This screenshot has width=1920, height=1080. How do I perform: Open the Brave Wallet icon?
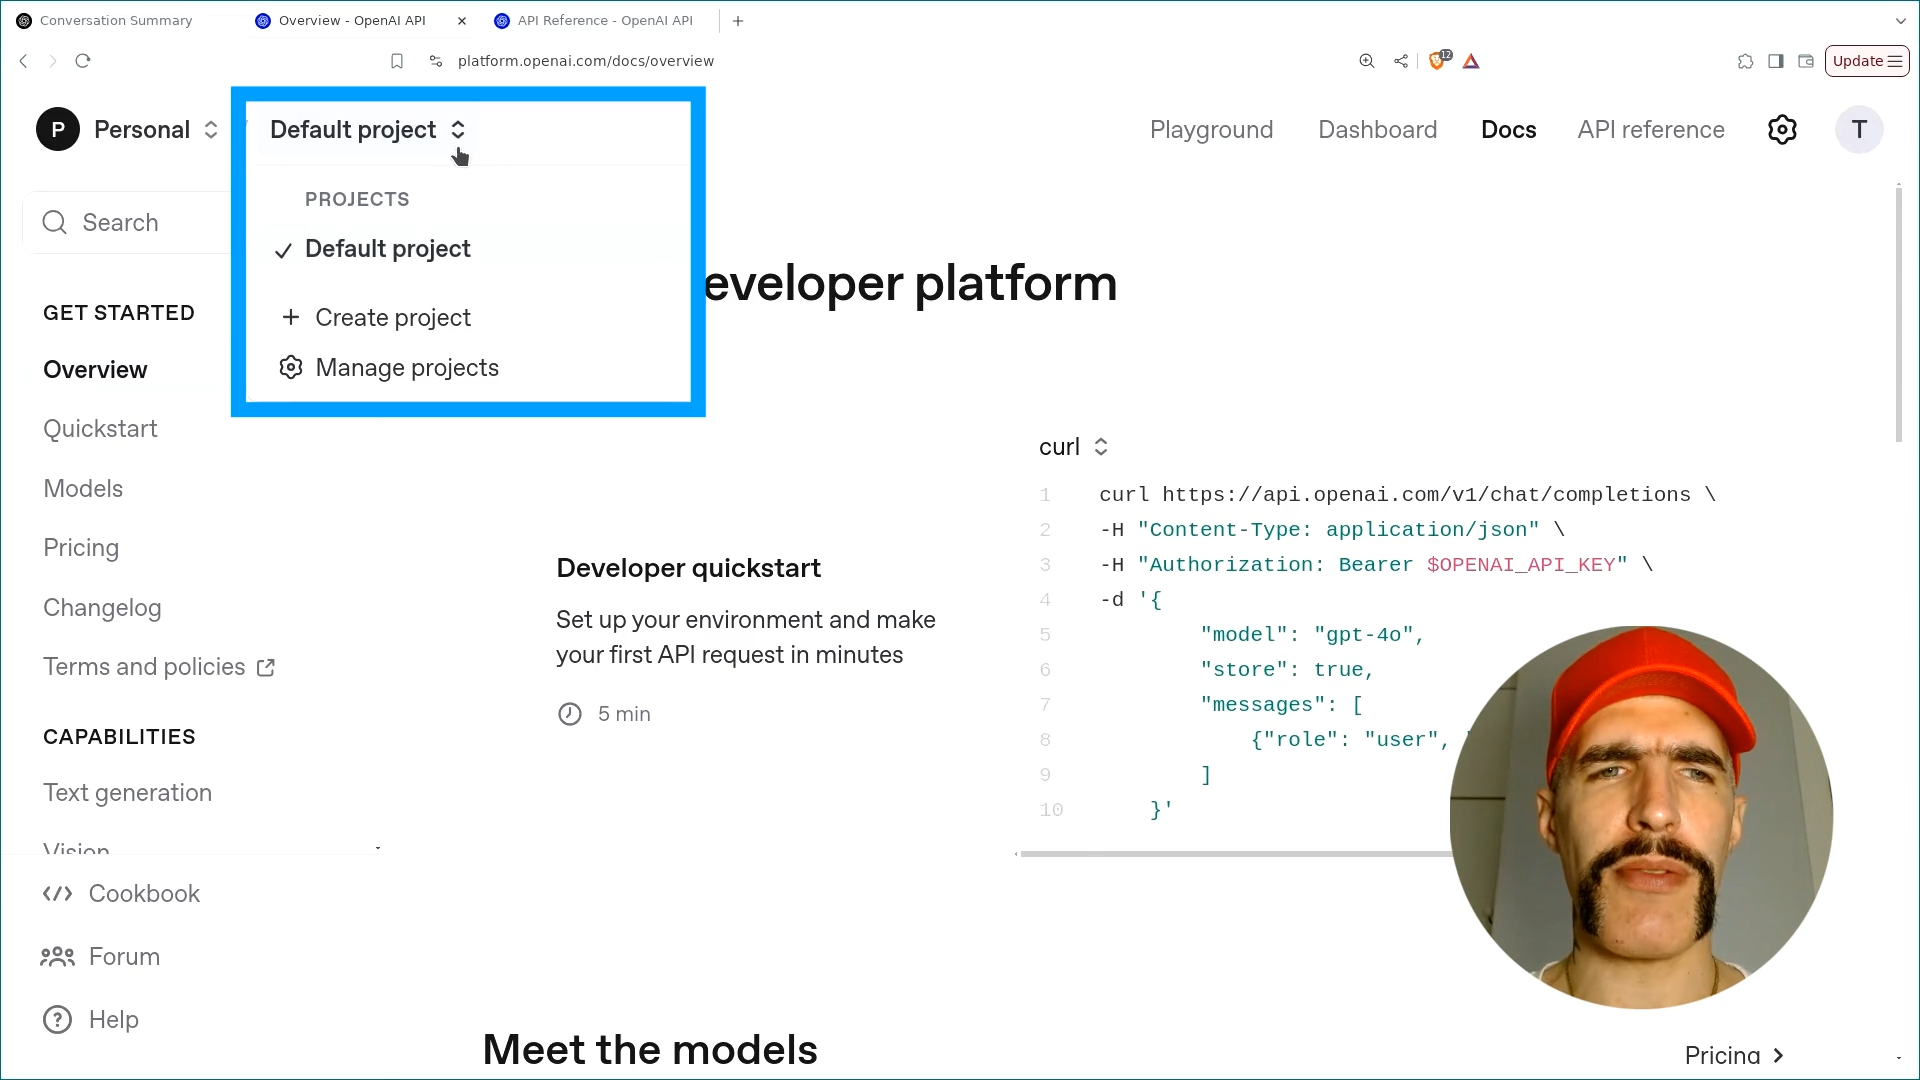1806,61
